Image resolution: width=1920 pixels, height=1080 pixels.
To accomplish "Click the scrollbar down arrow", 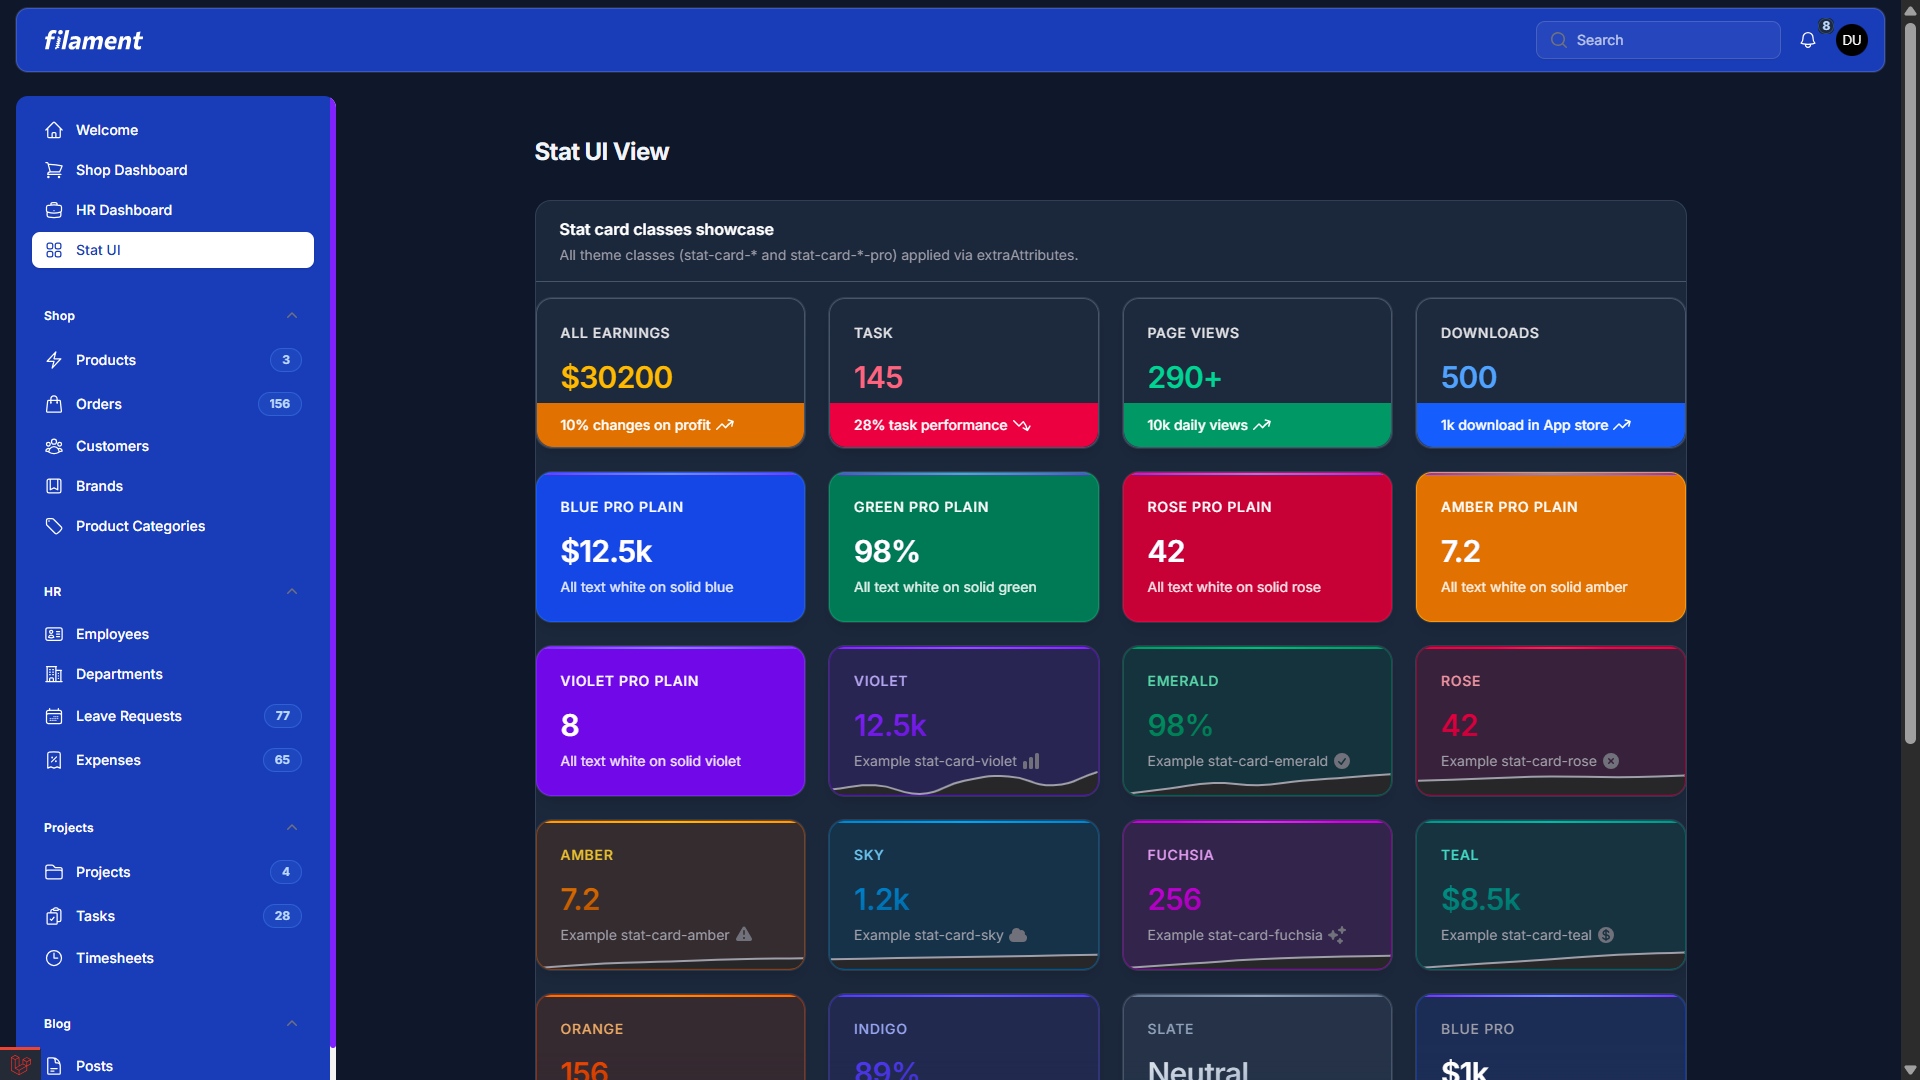I will coord(1910,1070).
